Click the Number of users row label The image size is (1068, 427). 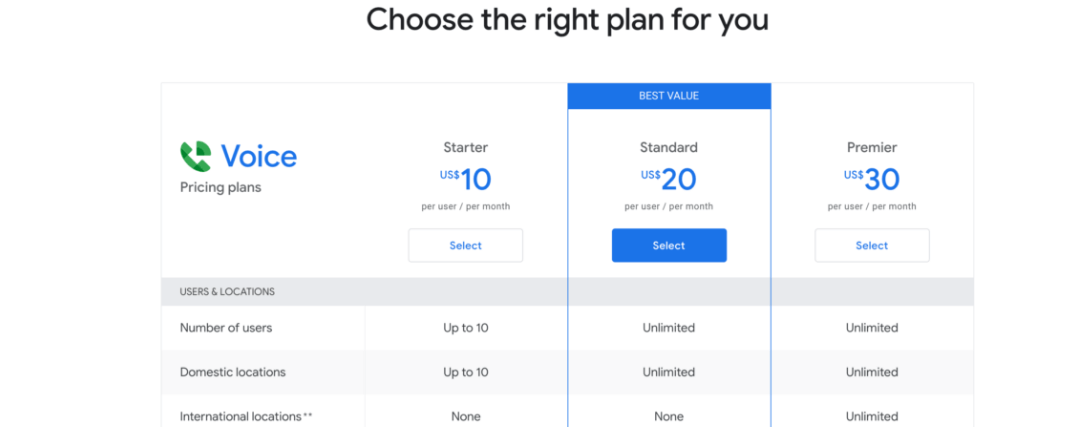click(x=225, y=328)
